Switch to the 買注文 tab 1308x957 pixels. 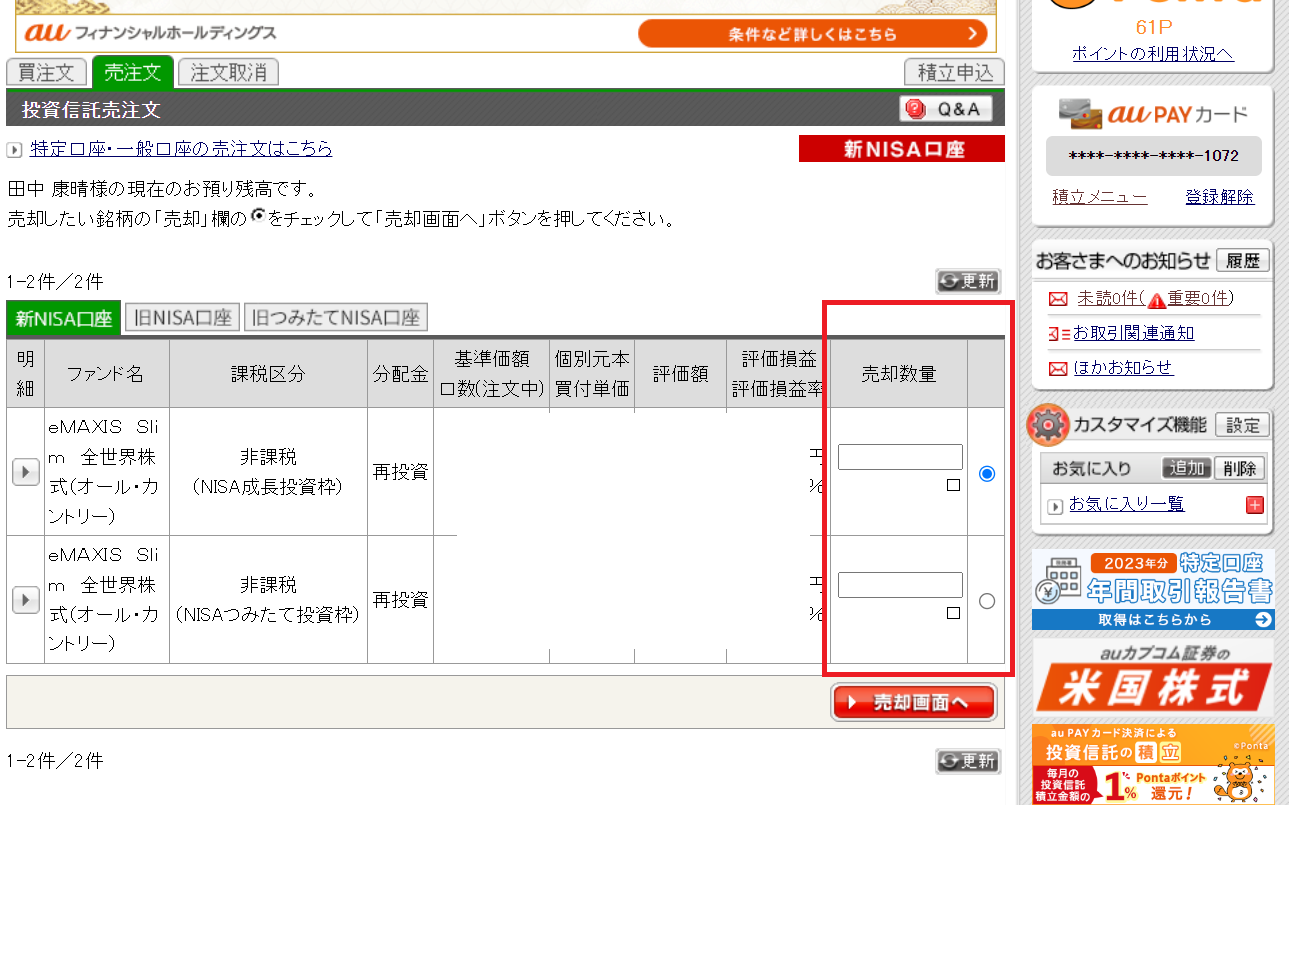pos(46,73)
